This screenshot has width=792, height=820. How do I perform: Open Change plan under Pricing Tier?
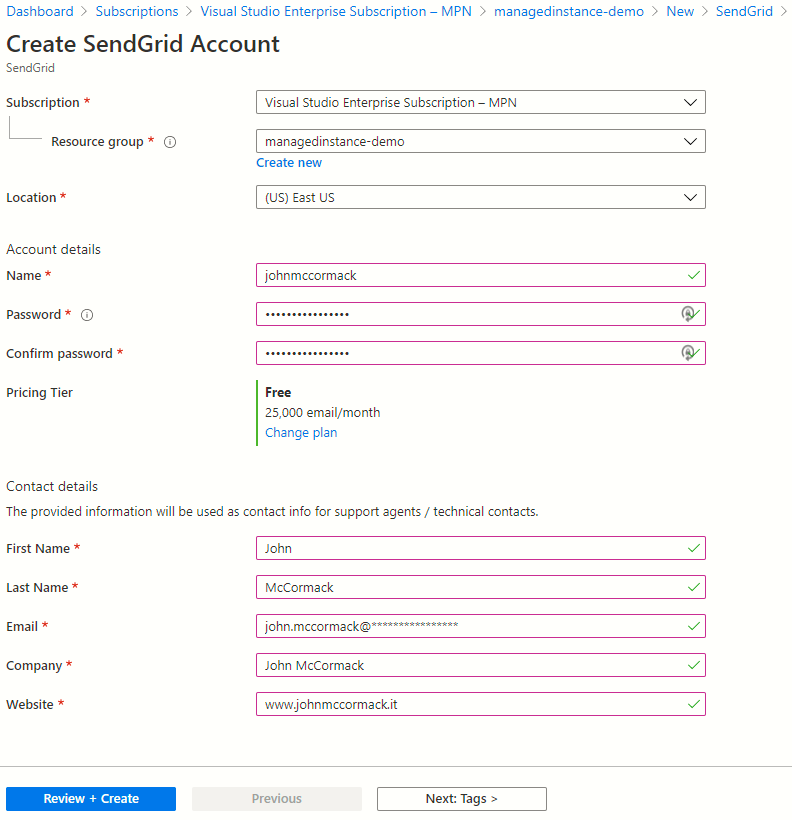coord(301,432)
